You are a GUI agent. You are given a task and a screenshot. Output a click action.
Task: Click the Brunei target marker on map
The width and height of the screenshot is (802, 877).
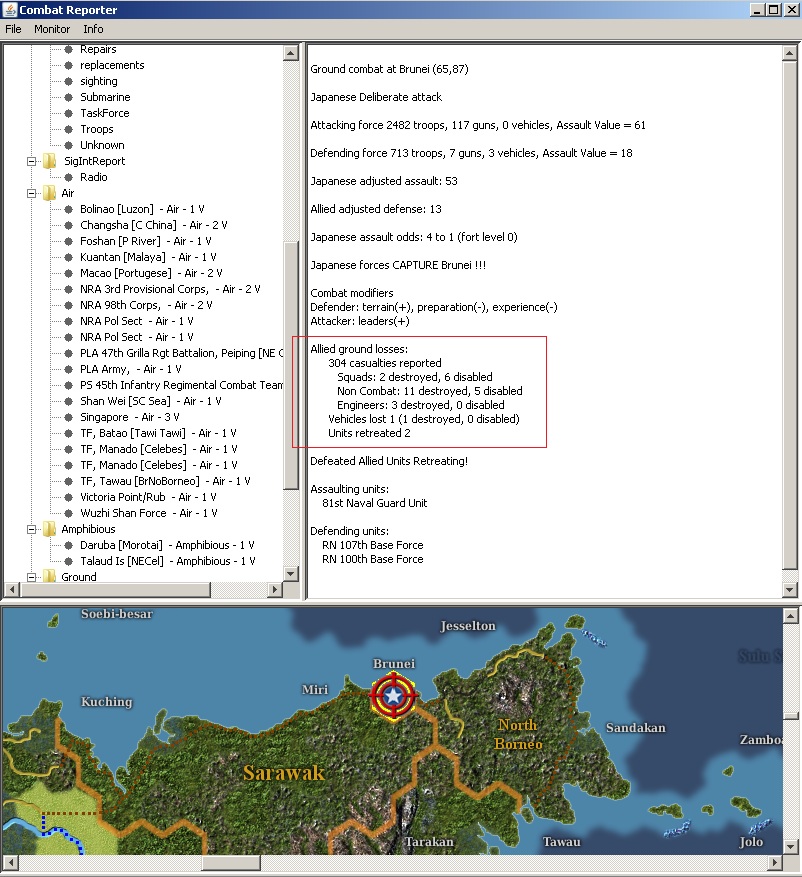(x=393, y=696)
